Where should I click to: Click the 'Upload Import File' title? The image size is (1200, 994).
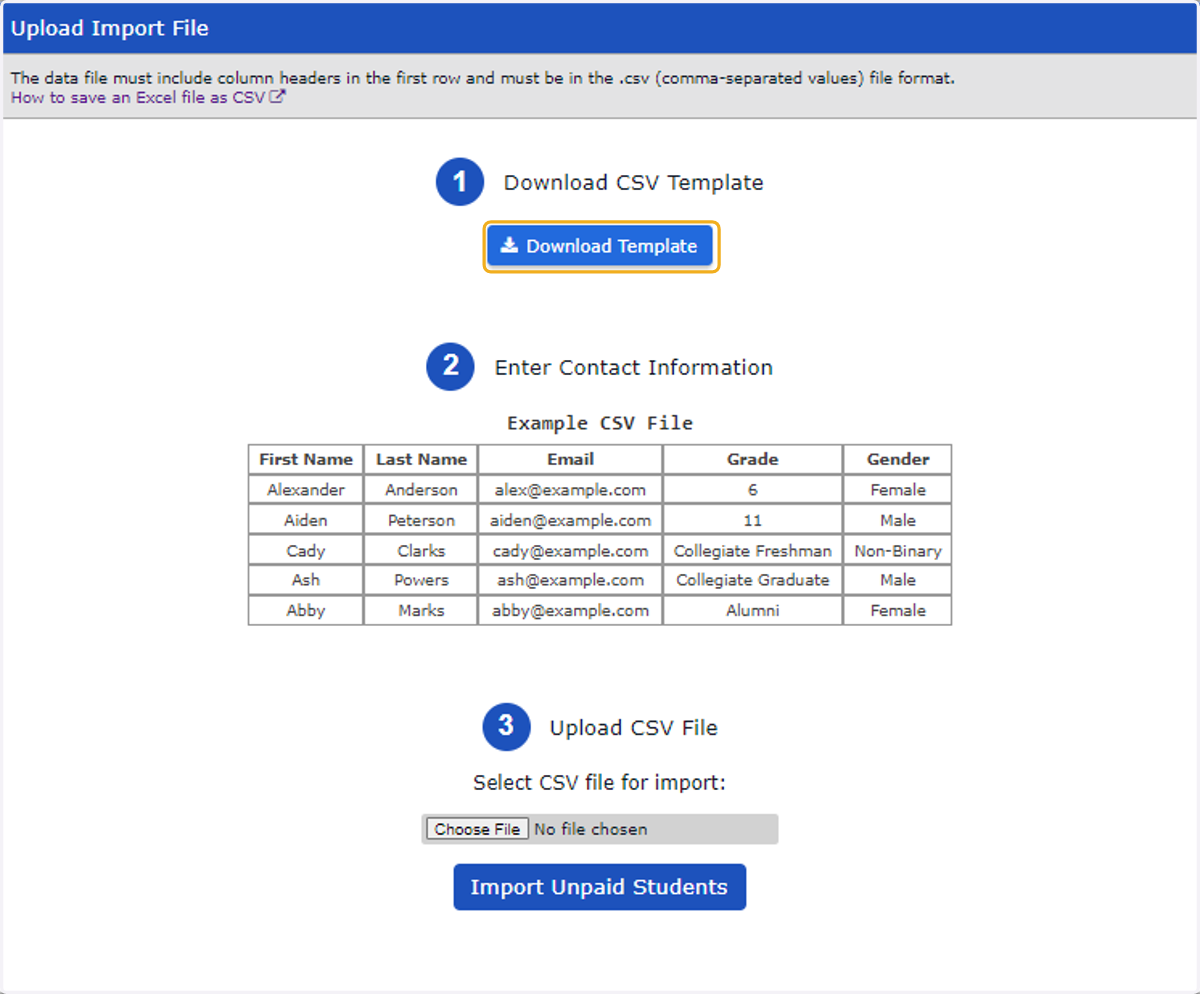[x=110, y=28]
